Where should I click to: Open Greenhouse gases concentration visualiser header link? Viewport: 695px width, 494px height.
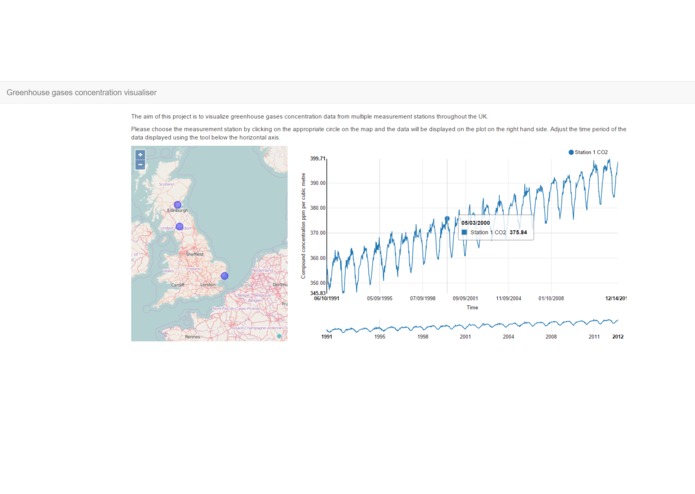(x=82, y=93)
